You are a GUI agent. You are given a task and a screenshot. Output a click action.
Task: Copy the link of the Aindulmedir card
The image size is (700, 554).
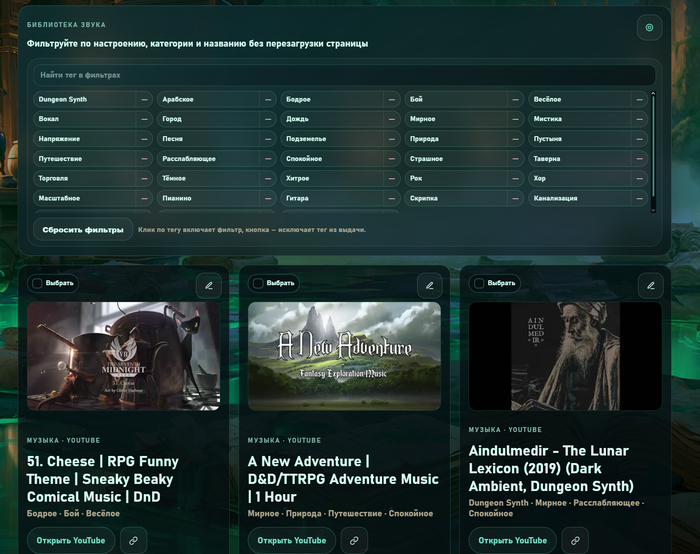tap(575, 541)
